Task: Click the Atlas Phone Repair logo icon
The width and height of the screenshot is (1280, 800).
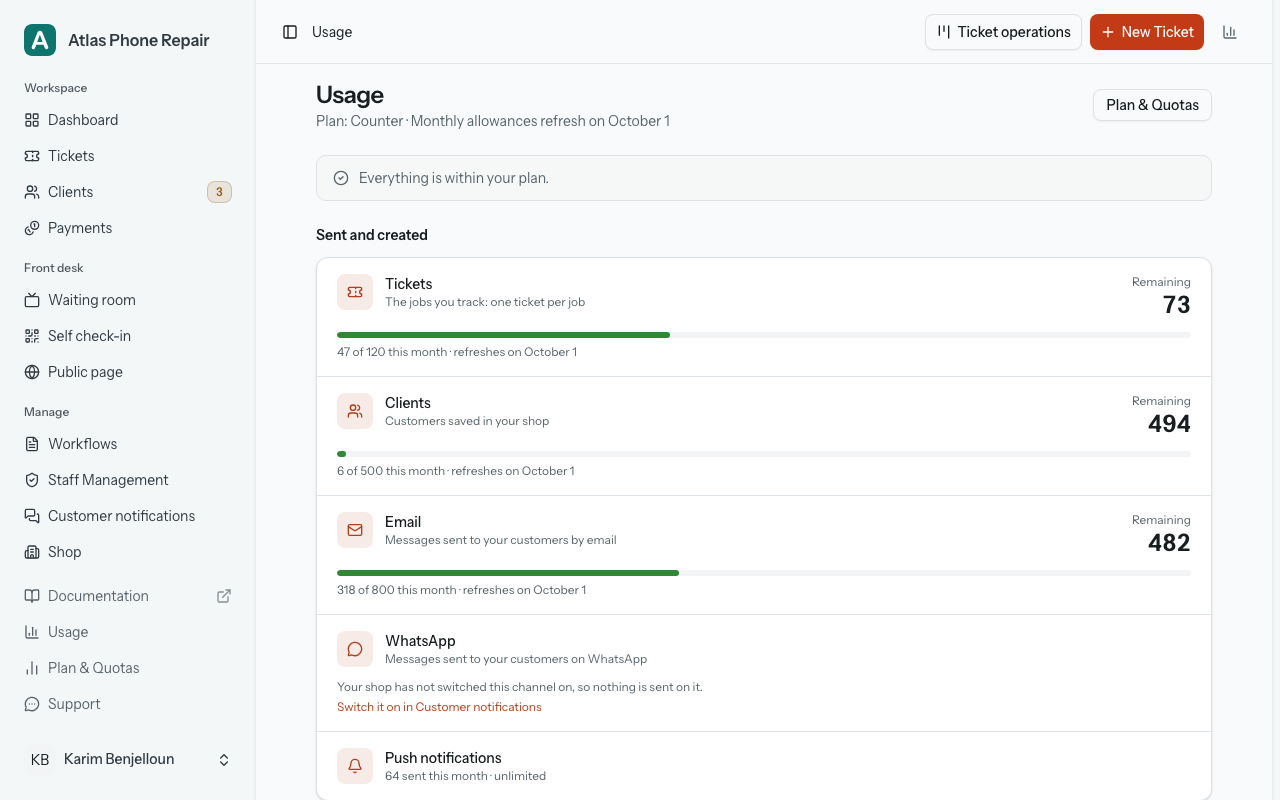Action: pyautogui.click(x=40, y=40)
